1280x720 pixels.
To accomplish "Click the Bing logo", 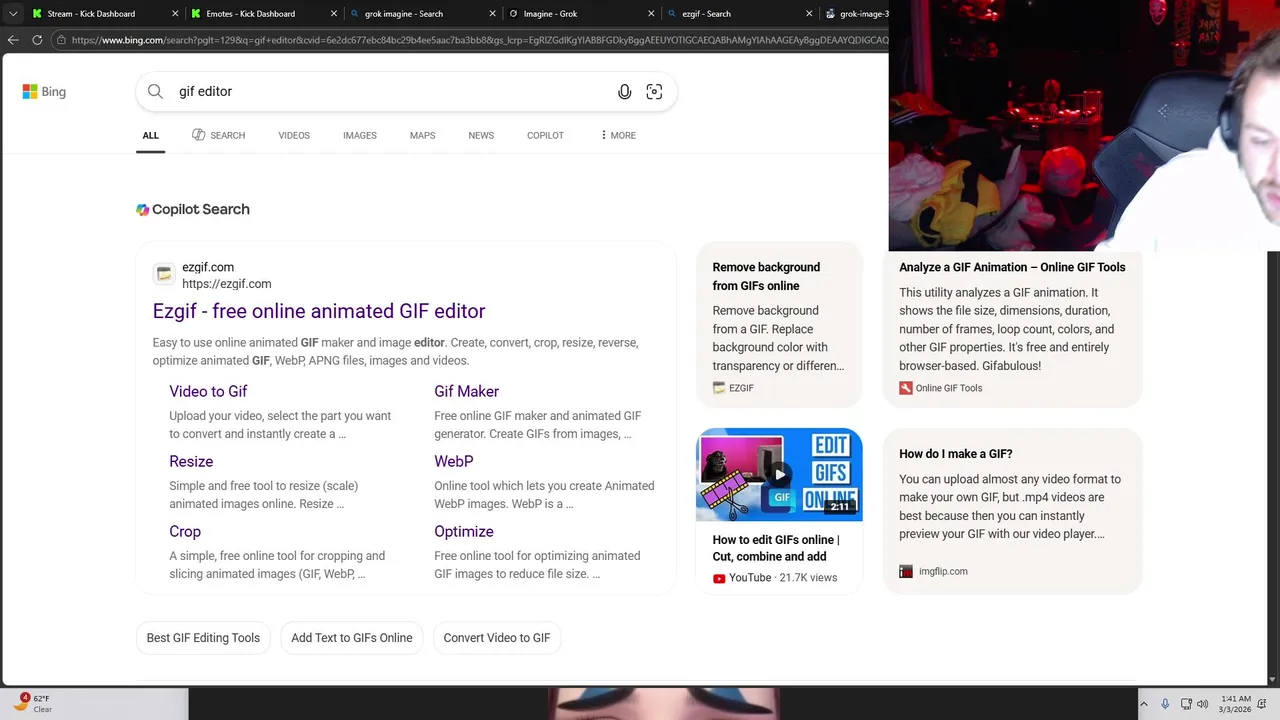I will click(x=44, y=91).
